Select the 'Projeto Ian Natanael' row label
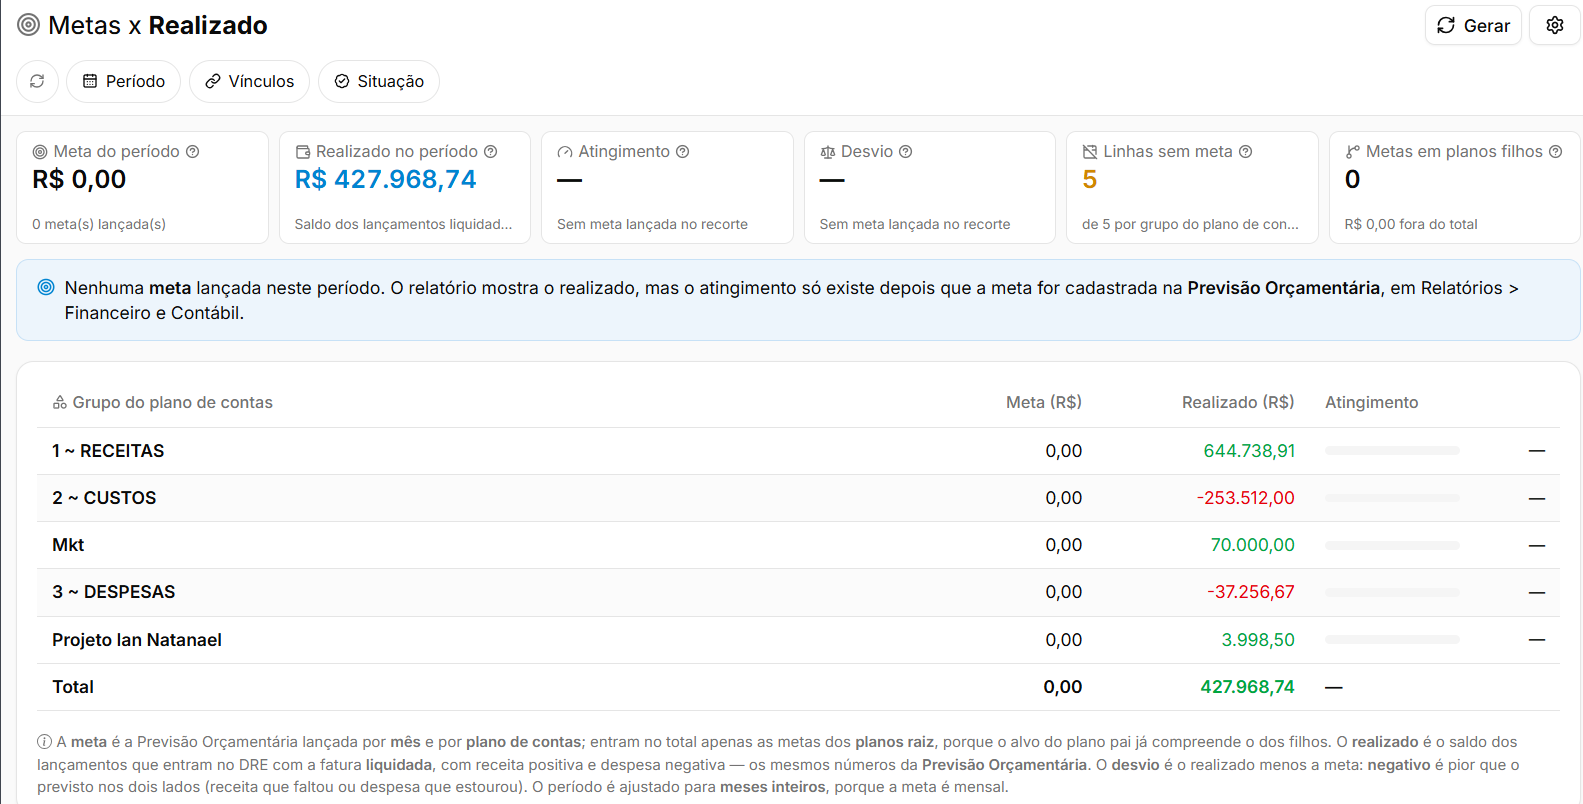Image resolution: width=1583 pixels, height=804 pixels. 137,640
